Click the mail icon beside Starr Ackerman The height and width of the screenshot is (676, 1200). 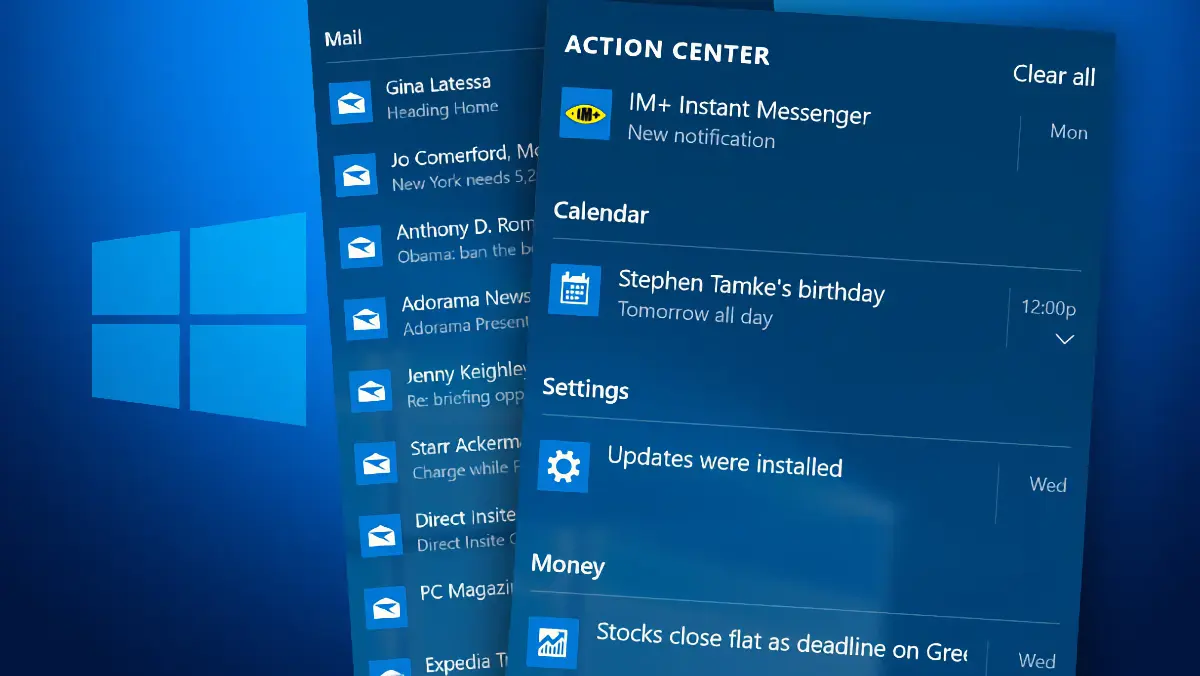376,463
